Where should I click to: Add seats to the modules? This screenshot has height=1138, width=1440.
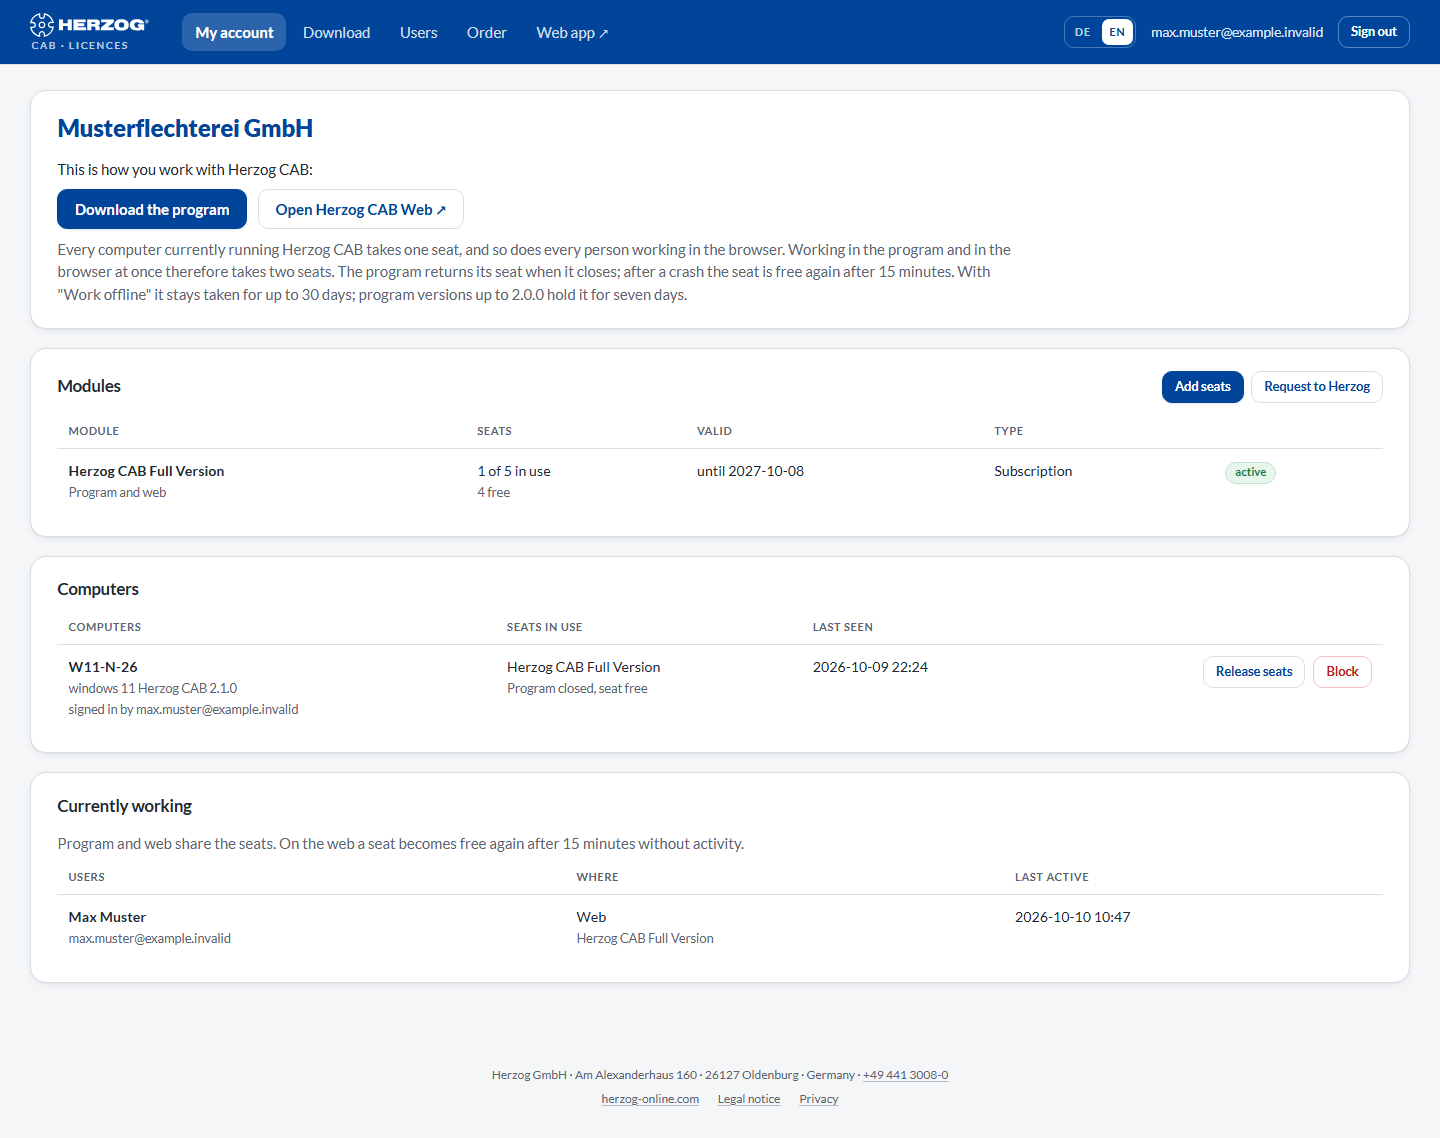[1202, 387]
